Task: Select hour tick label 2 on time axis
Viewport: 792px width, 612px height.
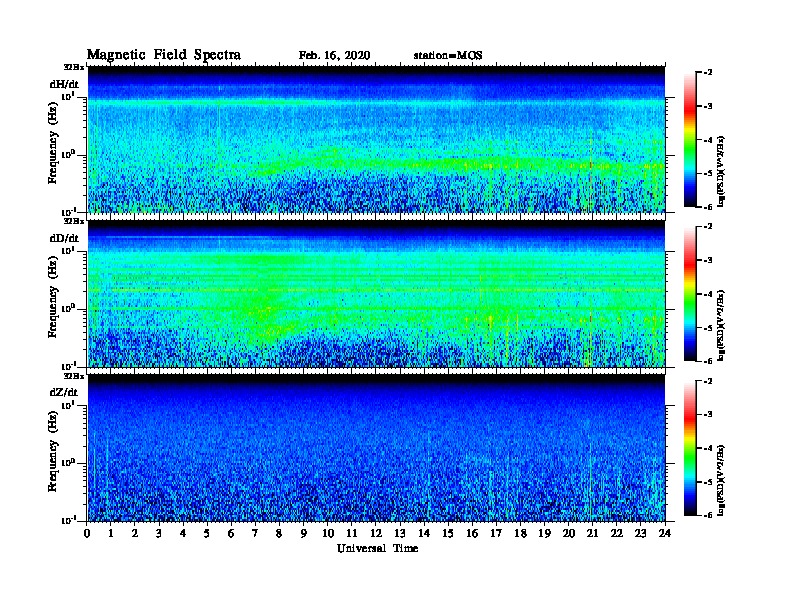Action: tap(135, 533)
